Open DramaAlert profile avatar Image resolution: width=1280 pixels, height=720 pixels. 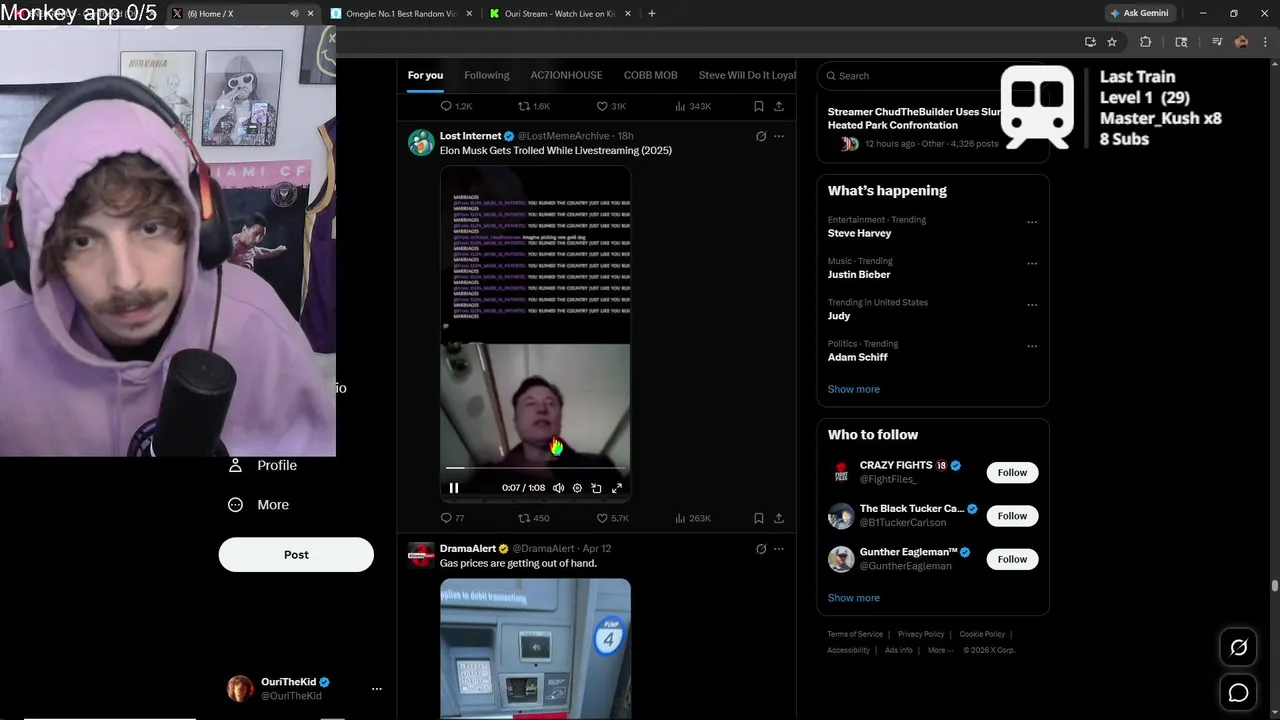pyautogui.click(x=421, y=555)
